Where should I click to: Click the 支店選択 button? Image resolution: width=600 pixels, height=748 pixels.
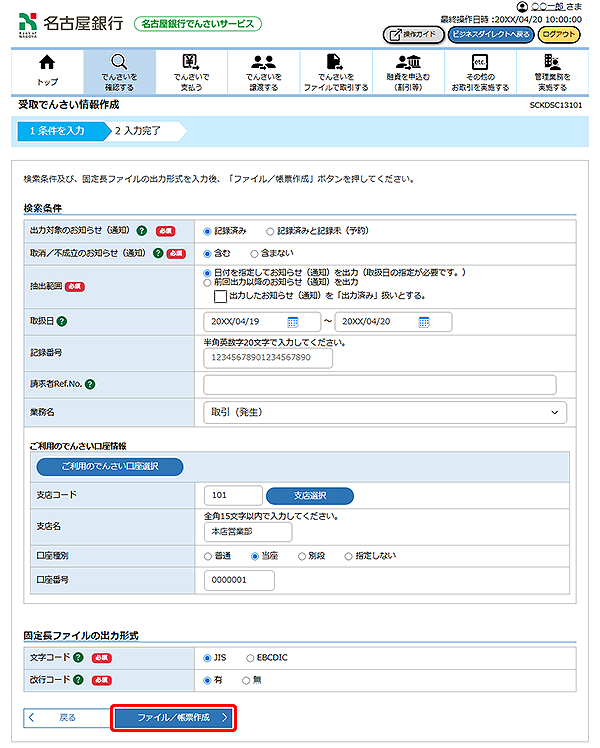[x=310, y=495]
